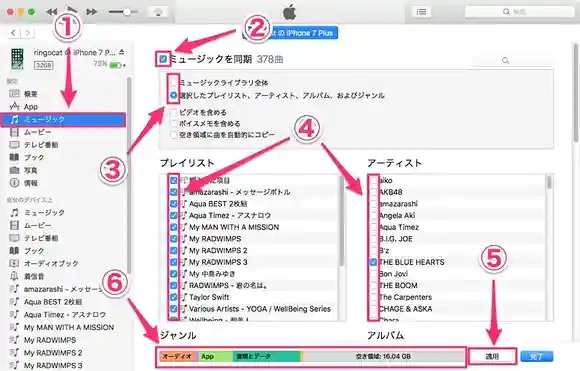Uncheck My 中島みゆき playlist checkbox

pos(173,274)
